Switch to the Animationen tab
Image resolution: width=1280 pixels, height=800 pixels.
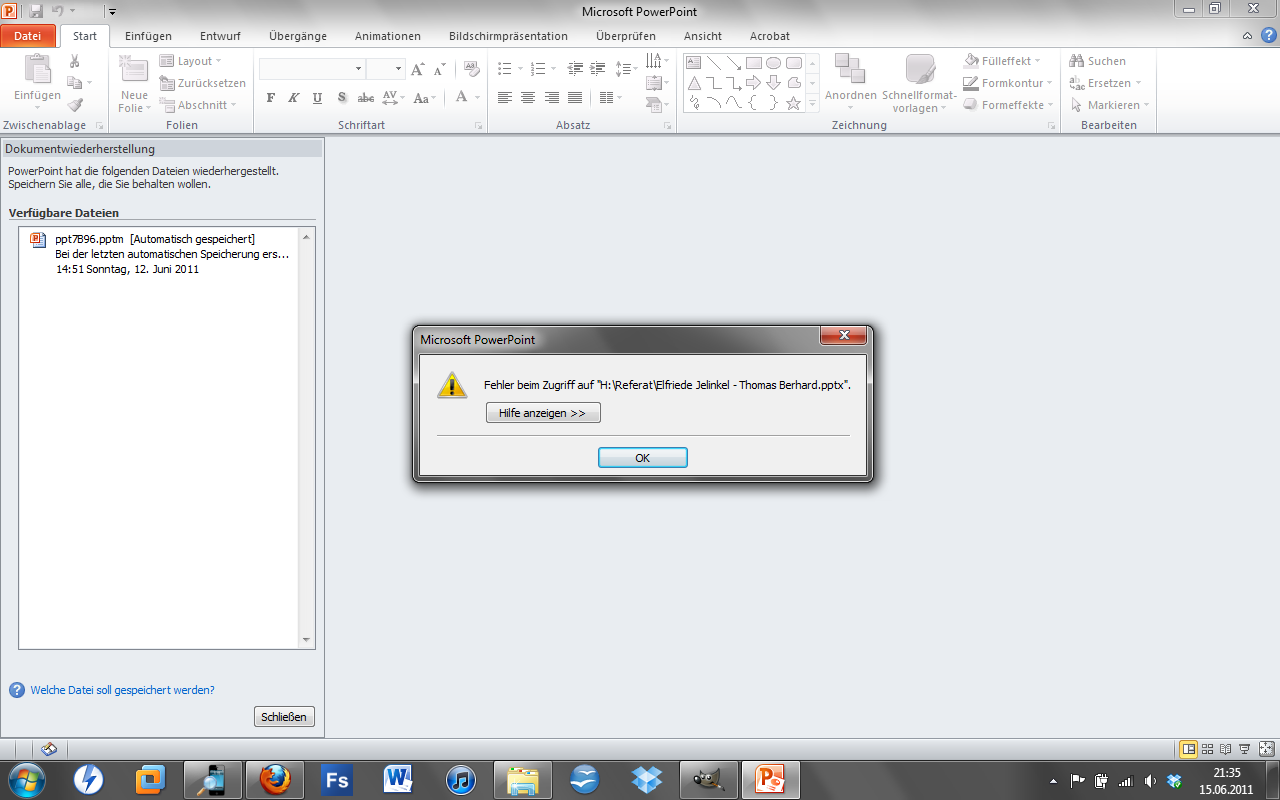(388, 36)
